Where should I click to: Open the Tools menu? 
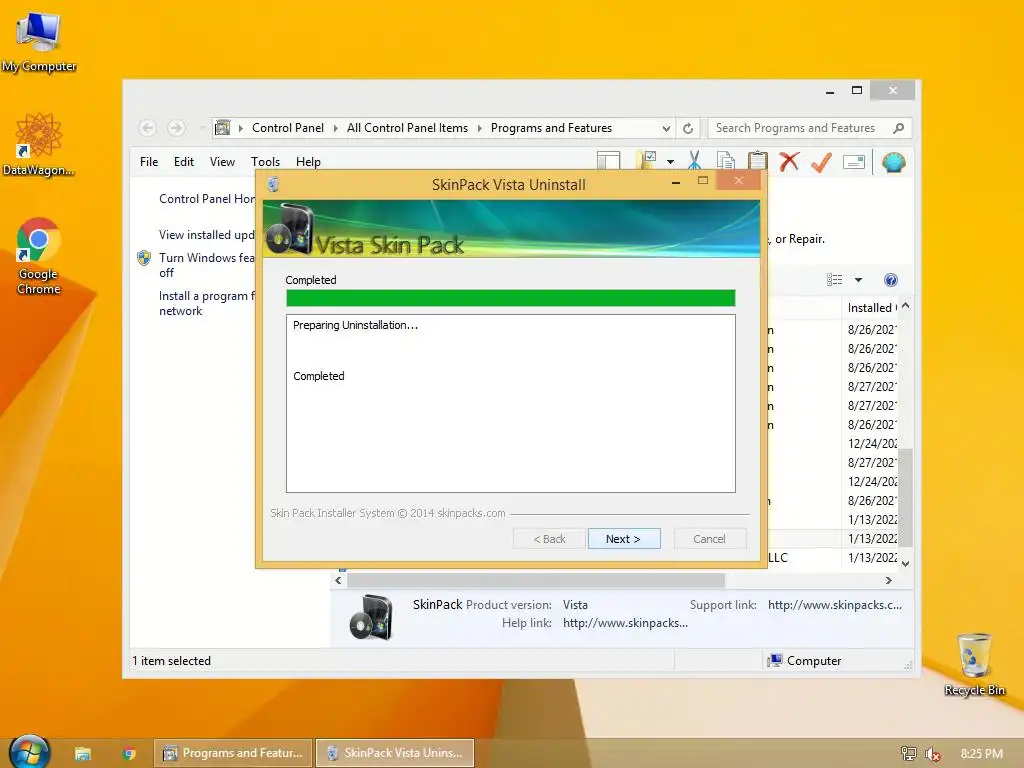pos(265,161)
